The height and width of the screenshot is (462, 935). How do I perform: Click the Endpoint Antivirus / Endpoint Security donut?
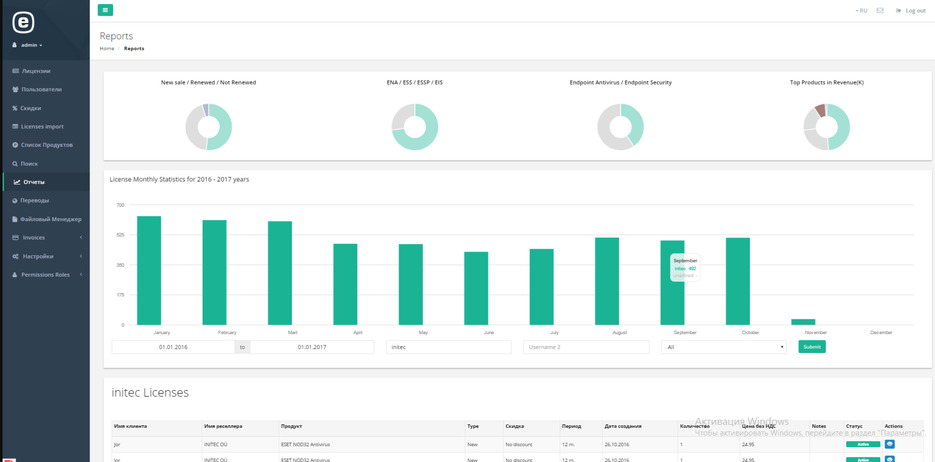[x=621, y=127]
